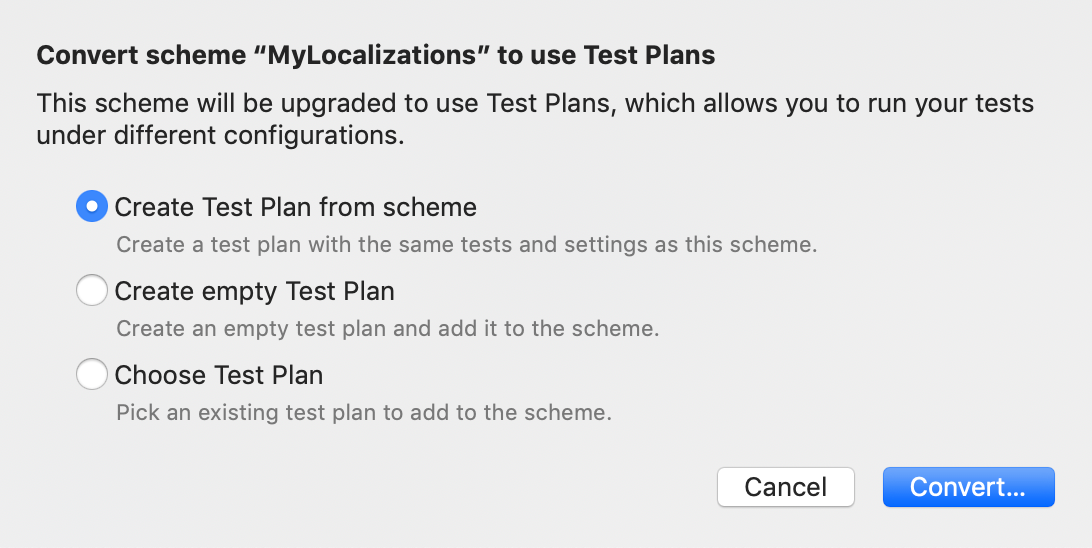Click the 'Choose Test Plan' label text
Viewport: 1092px width, 548px height.
point(219,375)
